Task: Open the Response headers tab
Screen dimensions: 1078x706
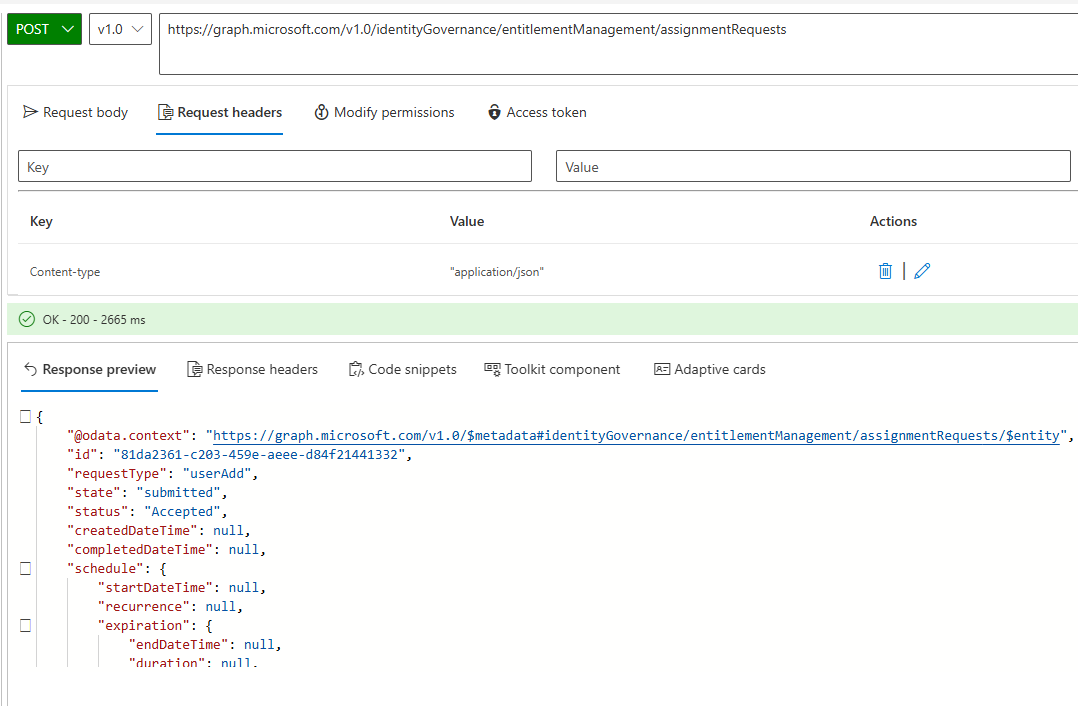Action: (x=252, y=369)
